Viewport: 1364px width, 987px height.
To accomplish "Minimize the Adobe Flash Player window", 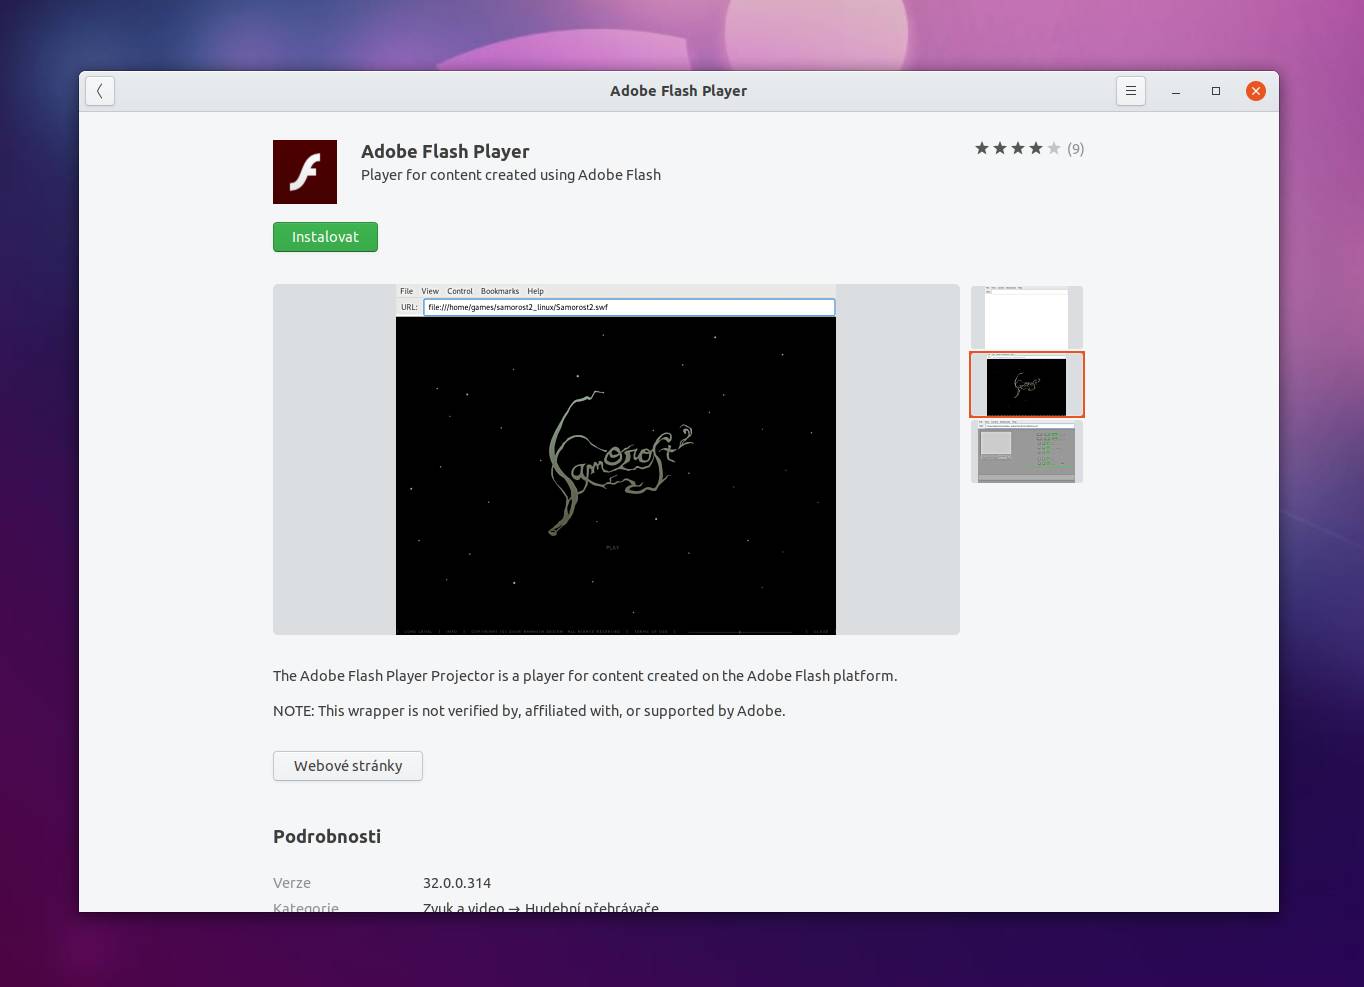I will point(1176,91).
